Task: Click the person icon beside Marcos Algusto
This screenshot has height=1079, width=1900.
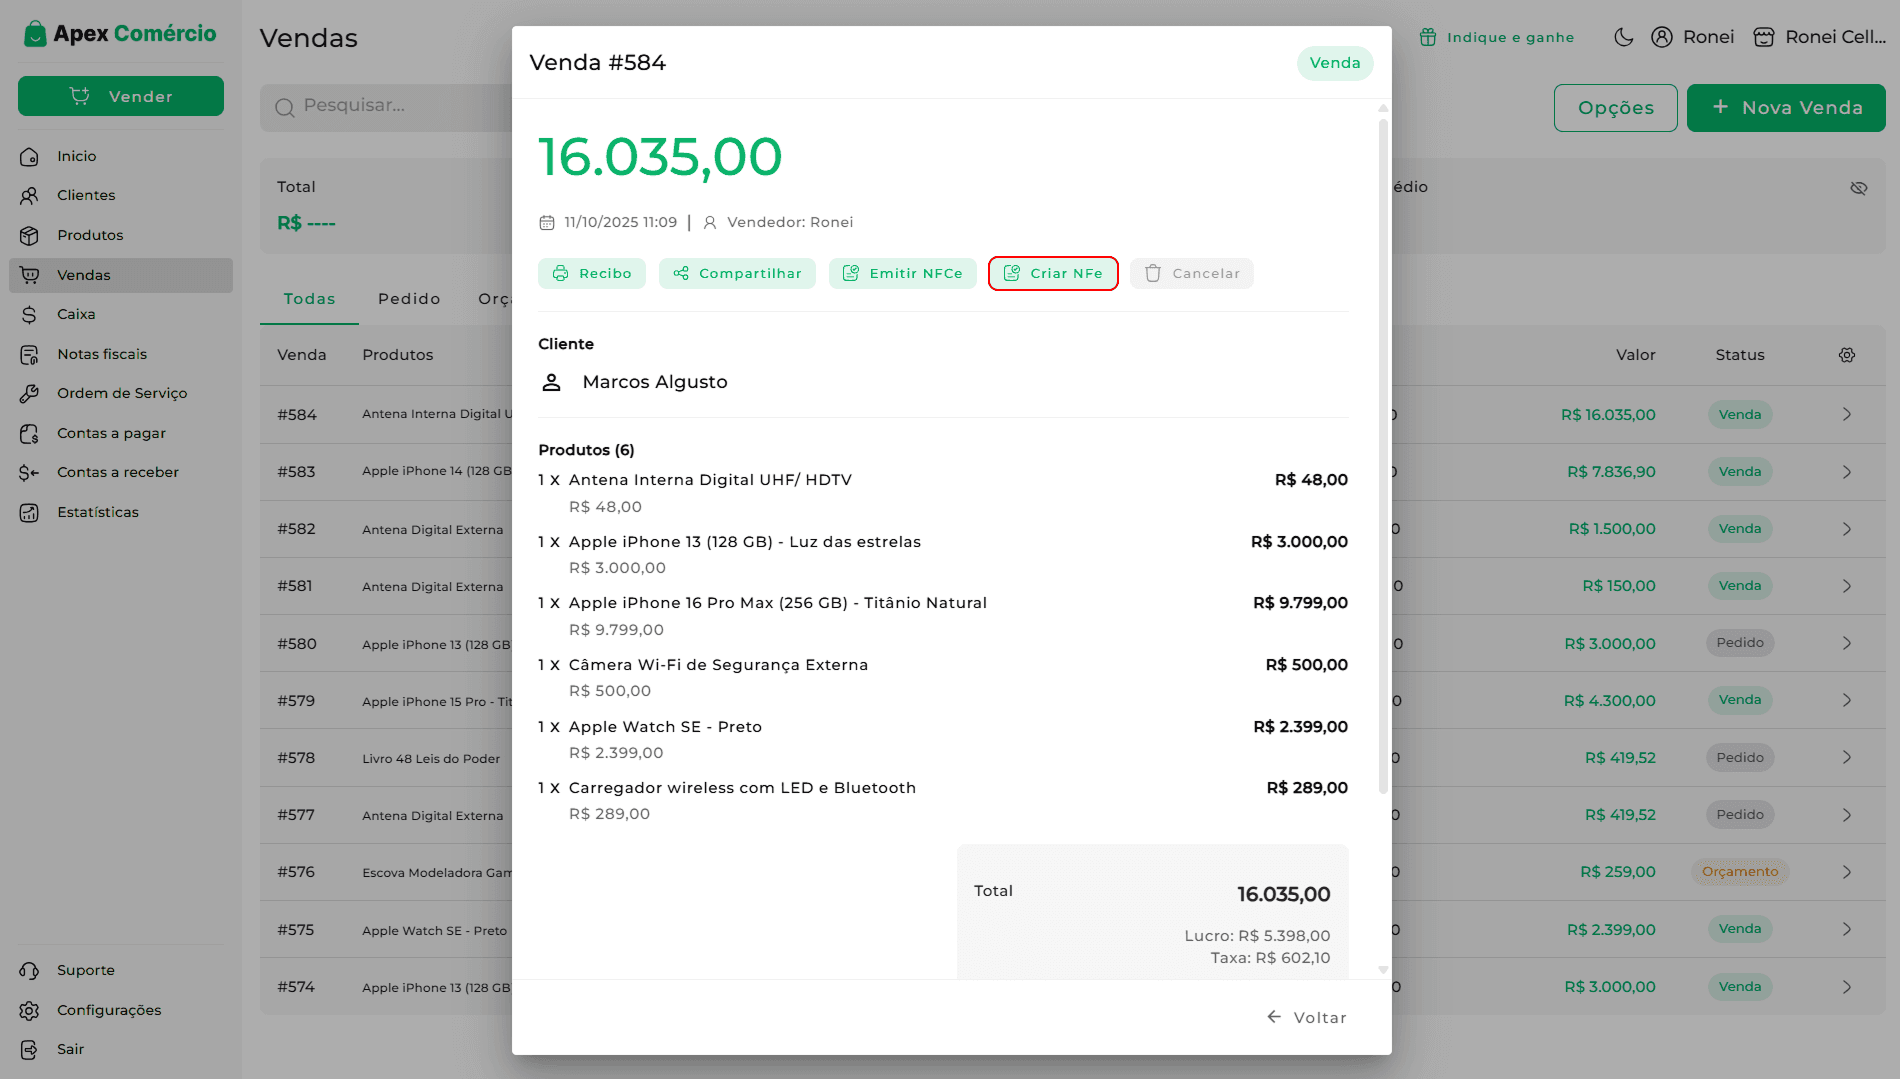Action: click(x=551, y=382)
